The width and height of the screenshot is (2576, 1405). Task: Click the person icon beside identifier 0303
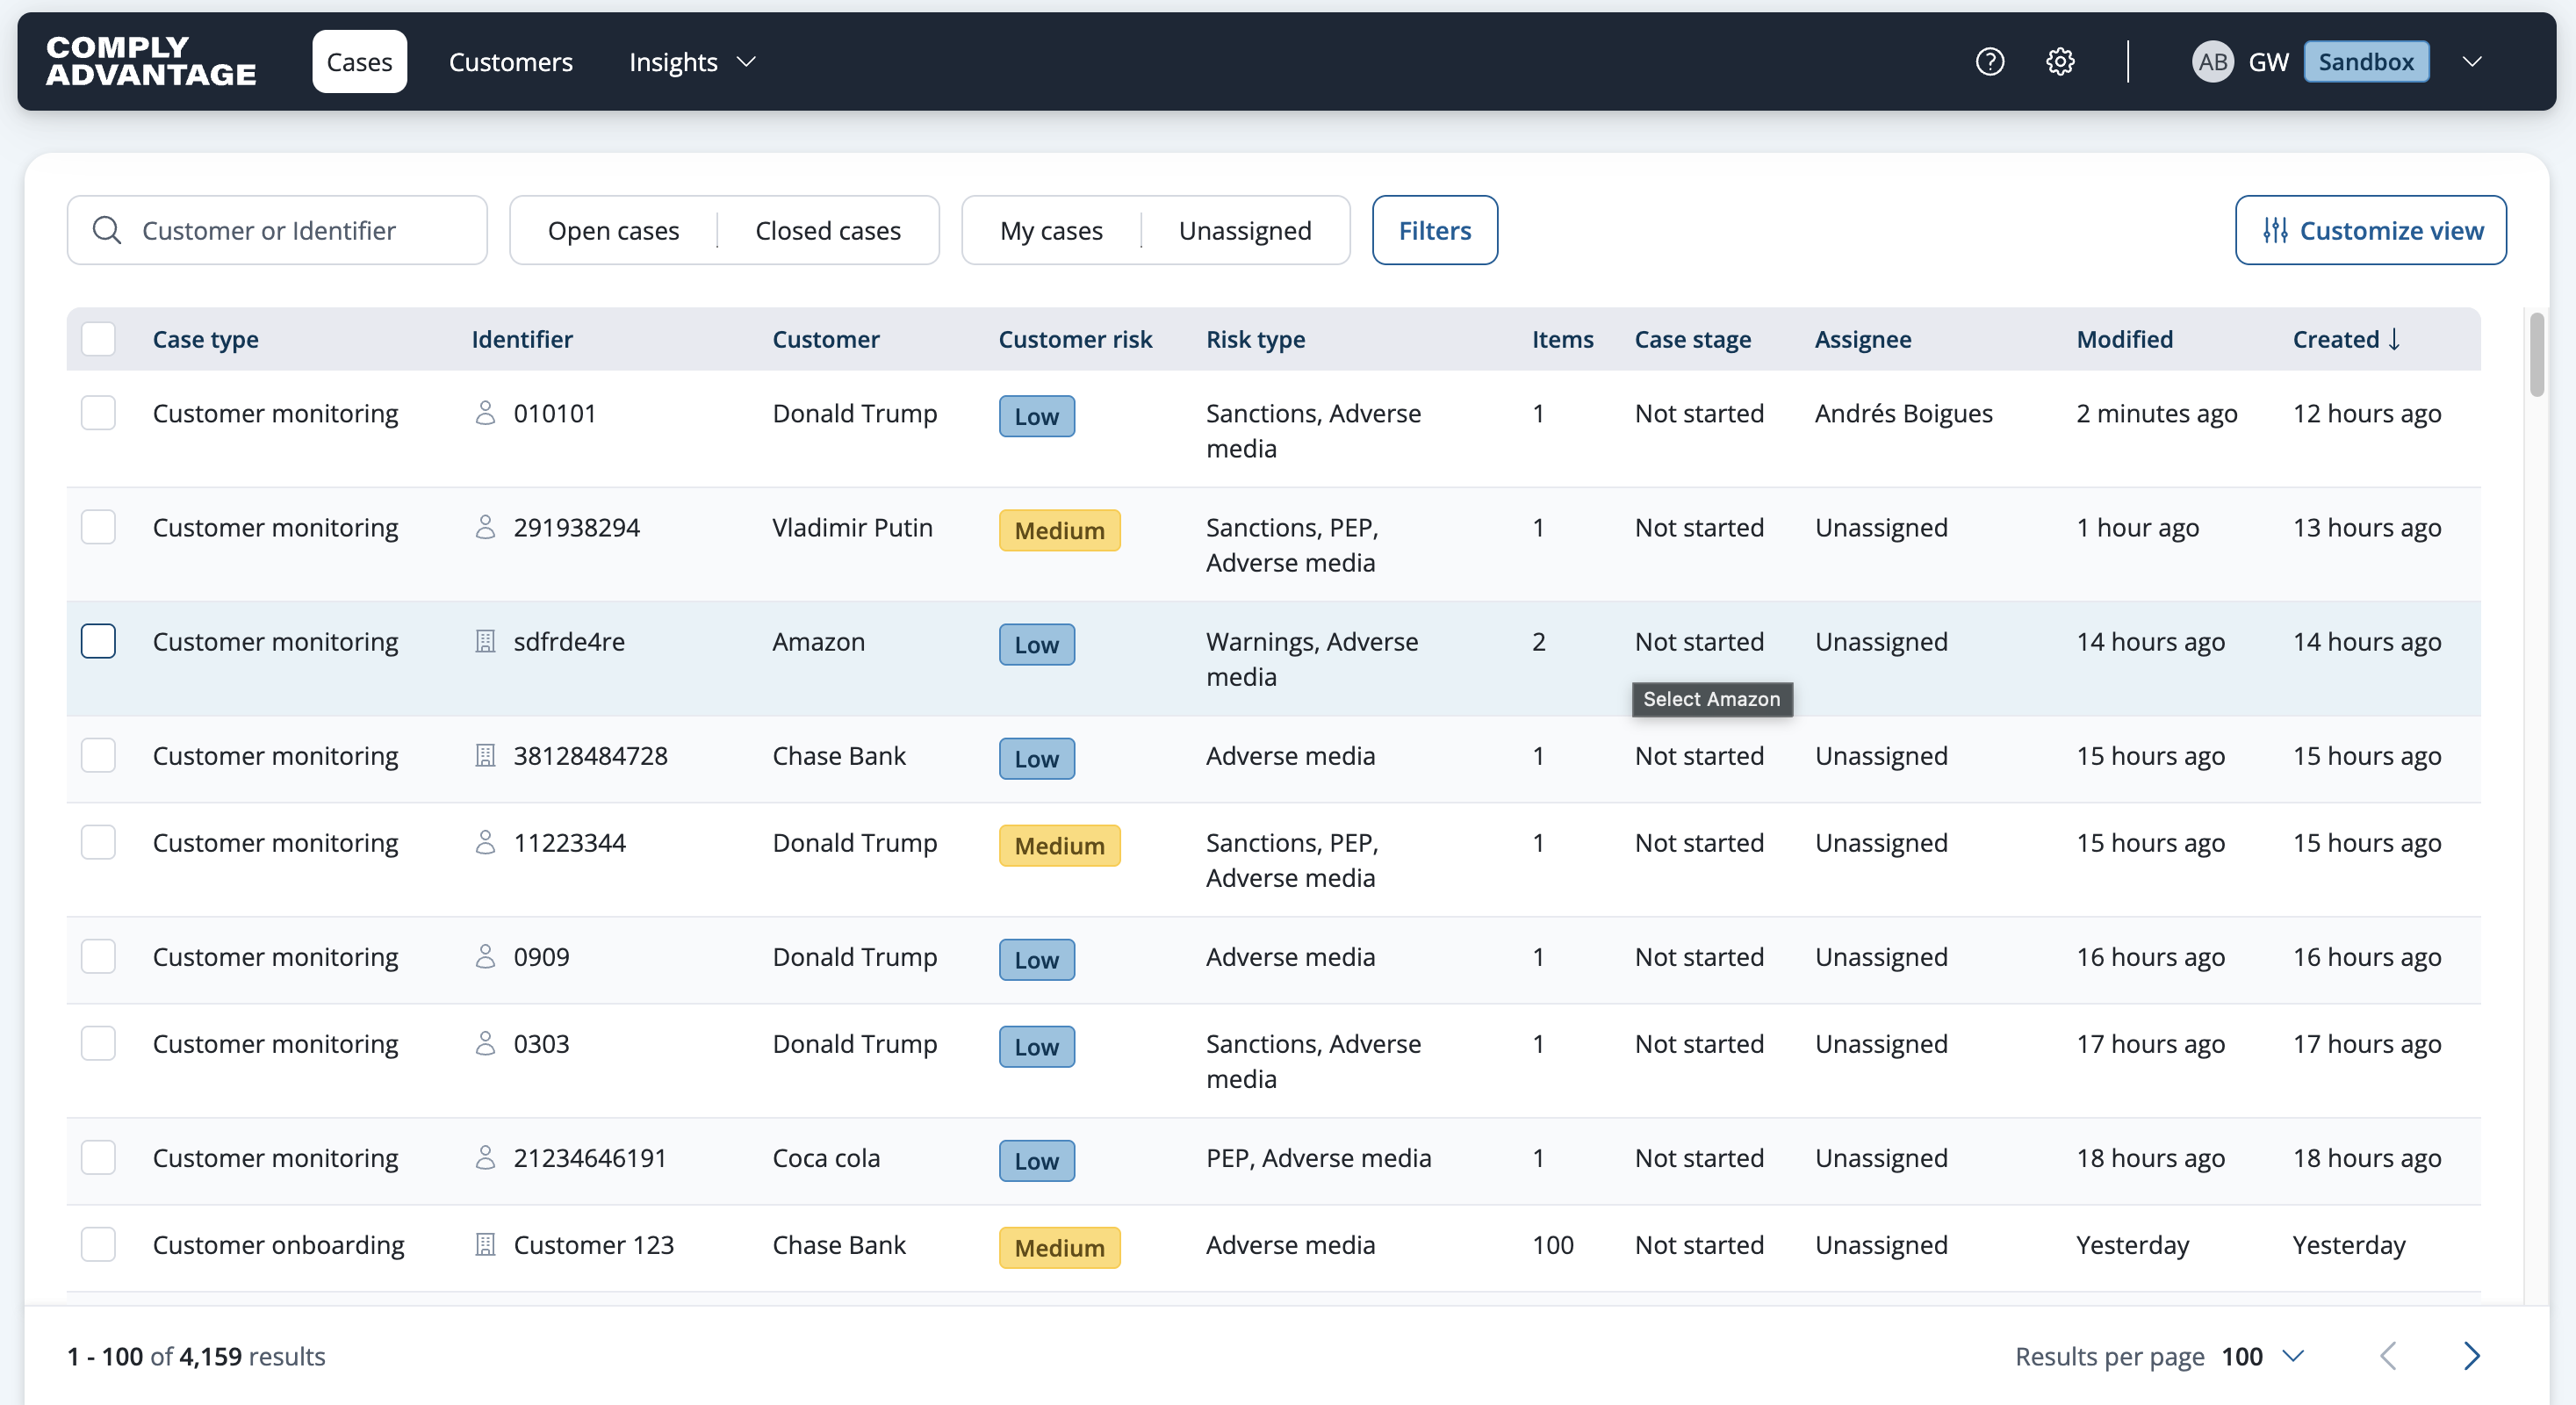(485, 1043)
